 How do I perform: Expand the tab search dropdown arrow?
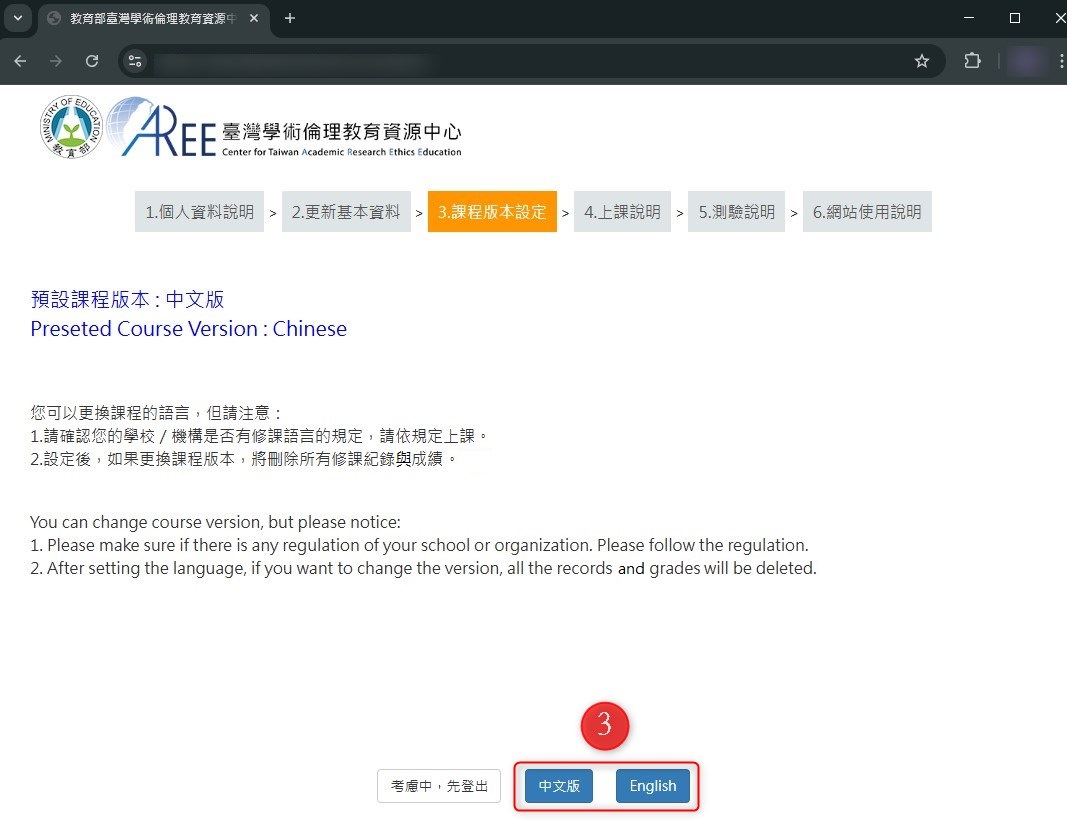coord(18,18)
